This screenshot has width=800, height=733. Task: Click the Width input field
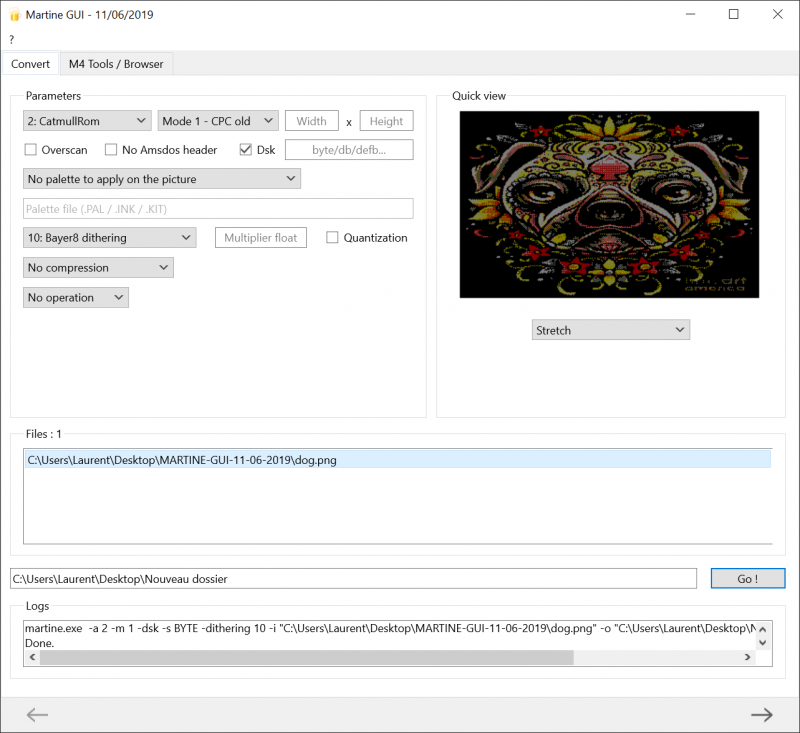[312, 121]
